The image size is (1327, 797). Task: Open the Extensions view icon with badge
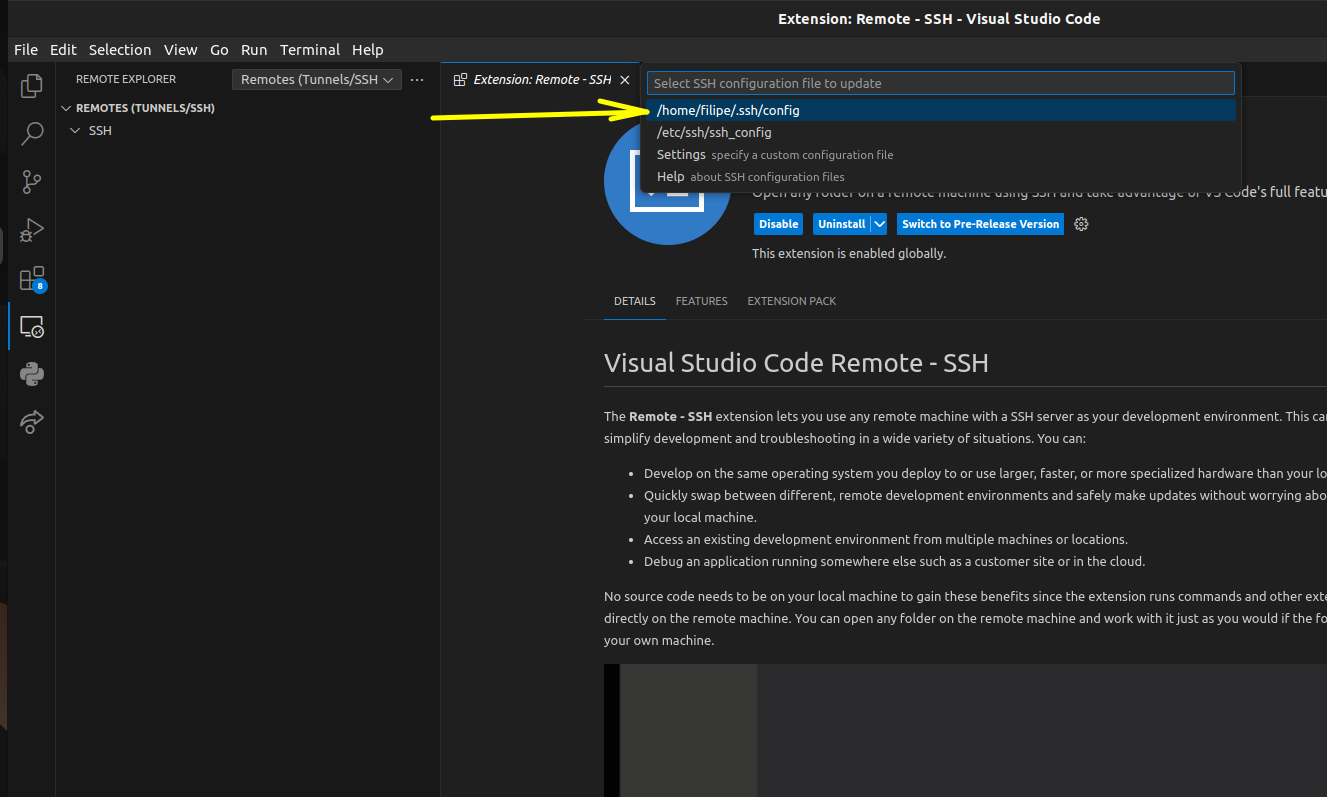(x=32, y=278)
